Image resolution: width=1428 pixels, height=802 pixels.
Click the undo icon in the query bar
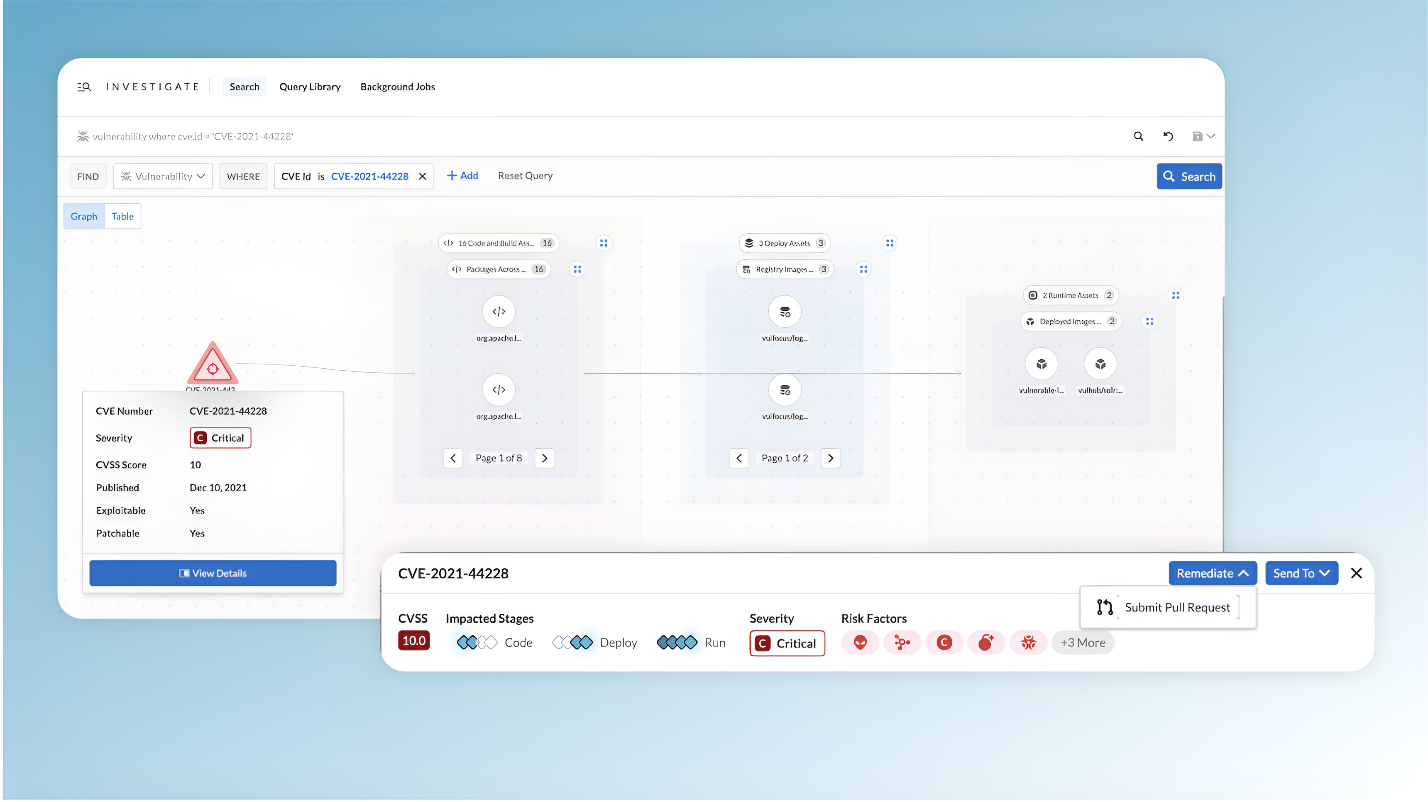click(x=1168, y=135)
